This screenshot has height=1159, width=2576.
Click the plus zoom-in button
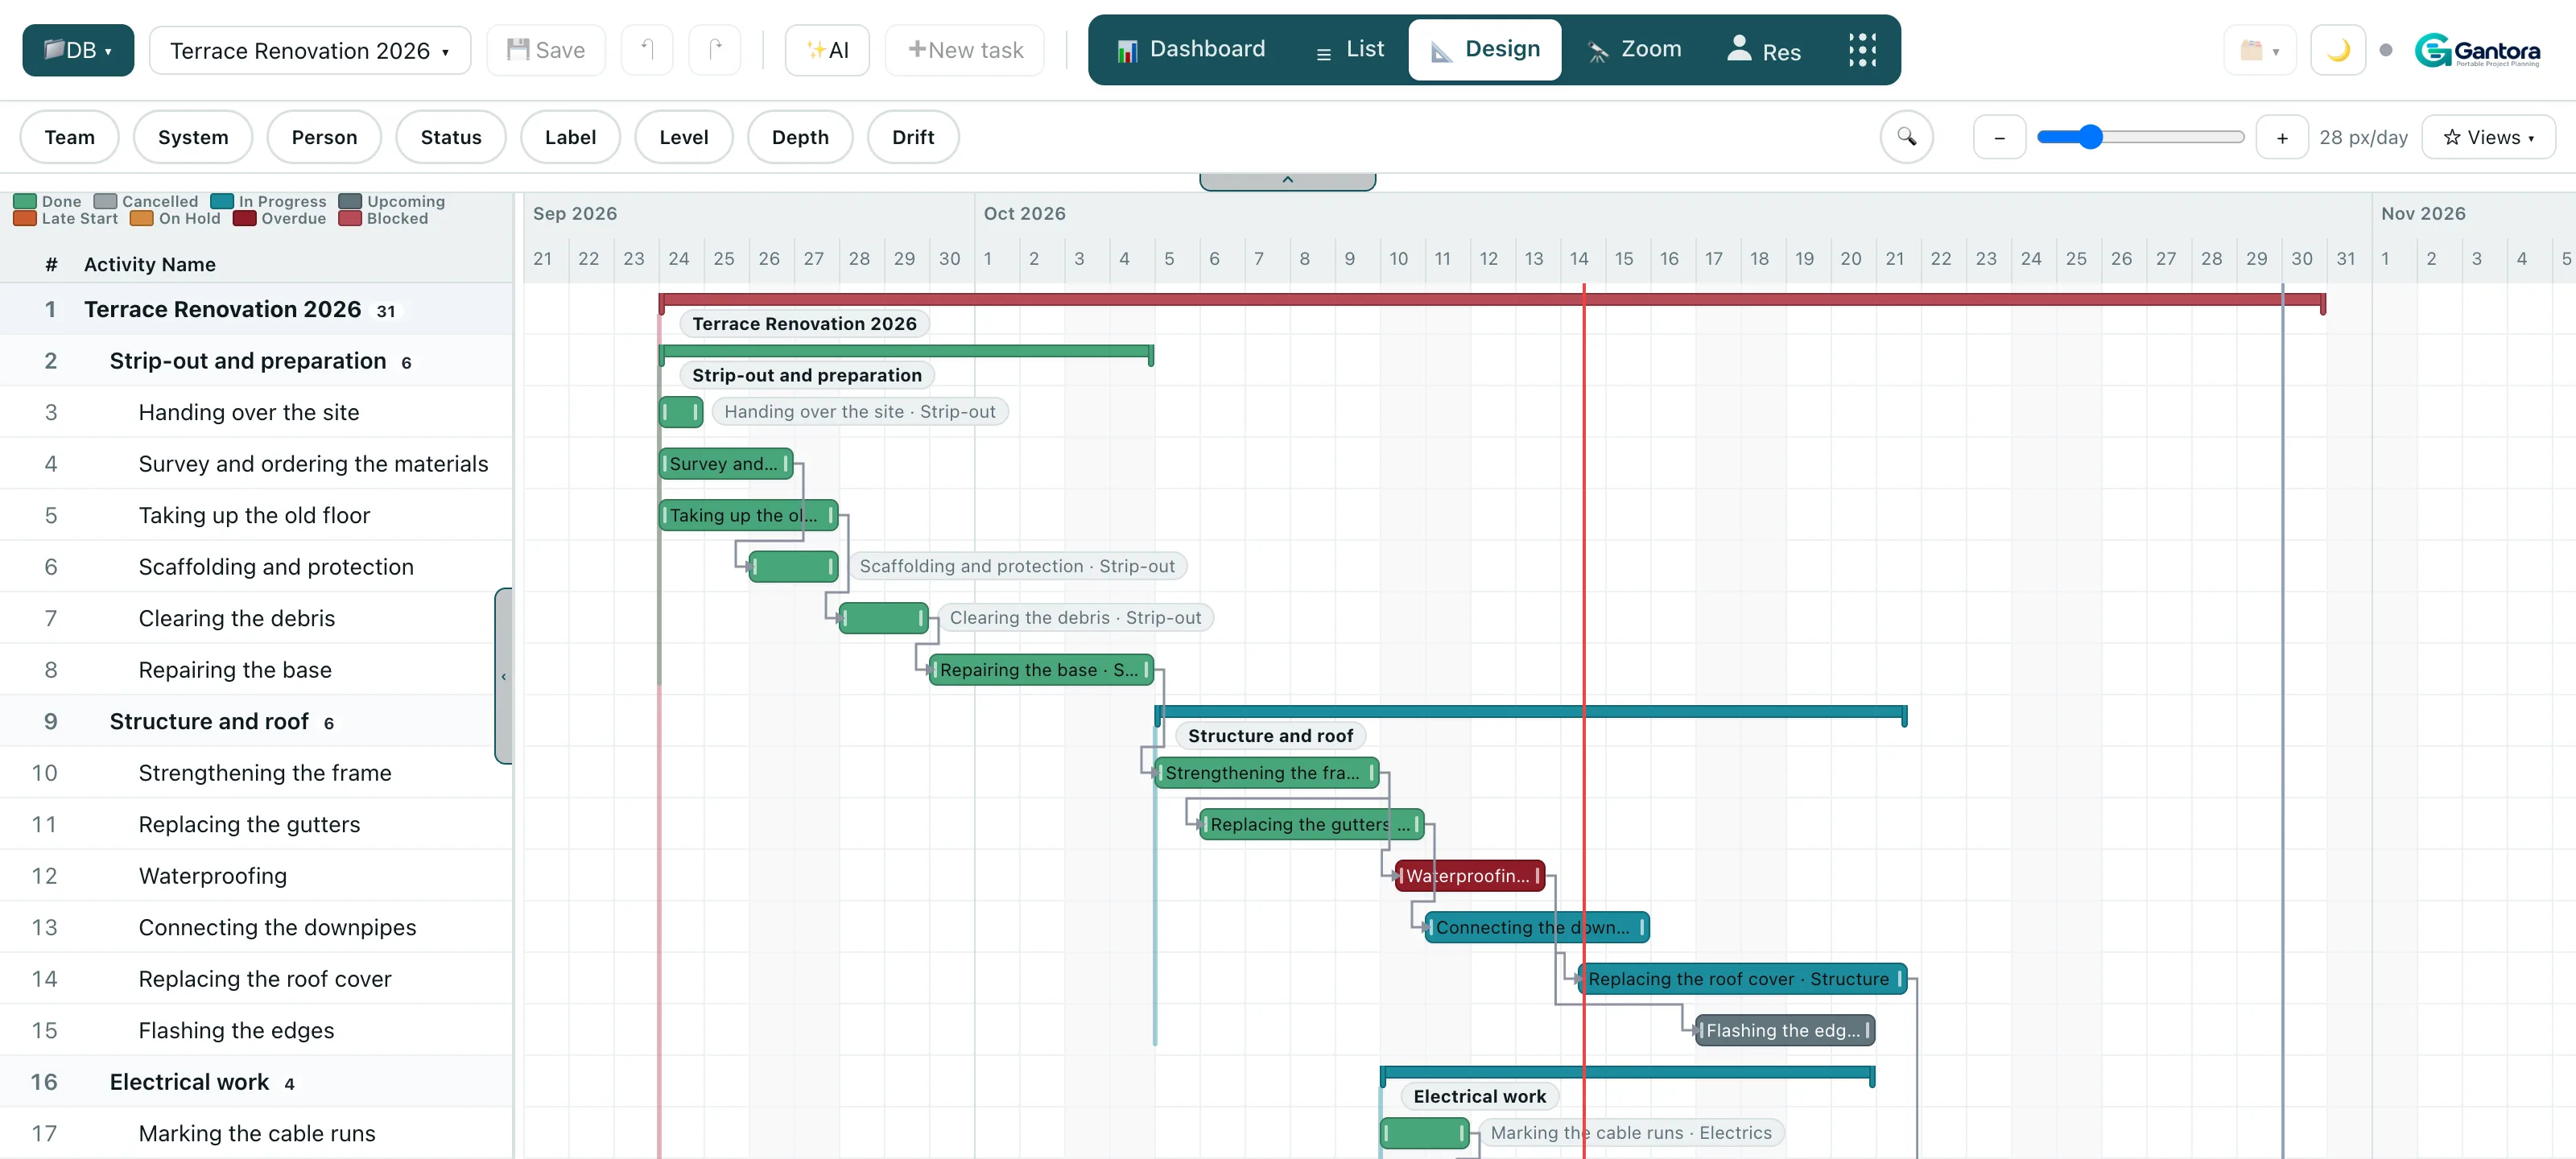(2282, 137)
